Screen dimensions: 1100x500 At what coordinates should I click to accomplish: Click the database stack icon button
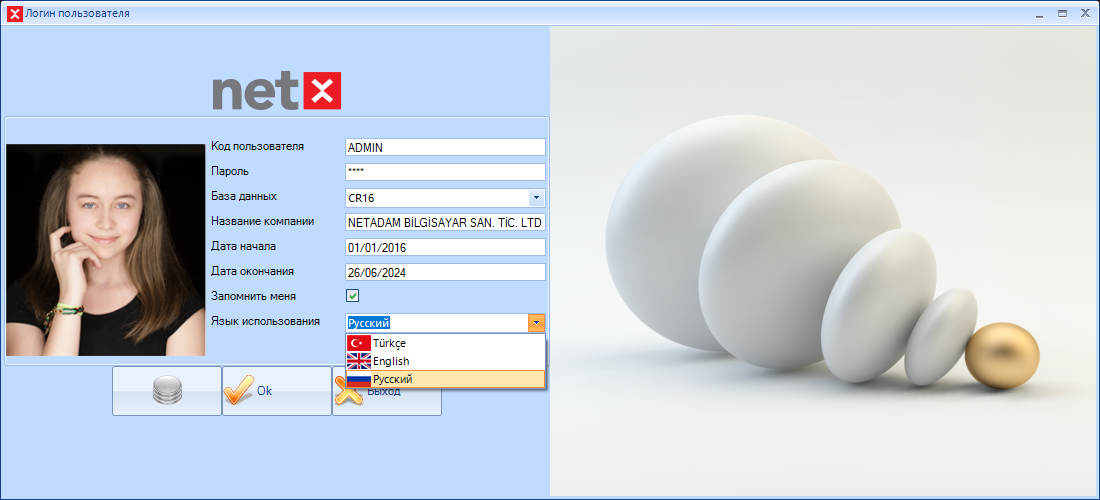[x=166, y=391]
